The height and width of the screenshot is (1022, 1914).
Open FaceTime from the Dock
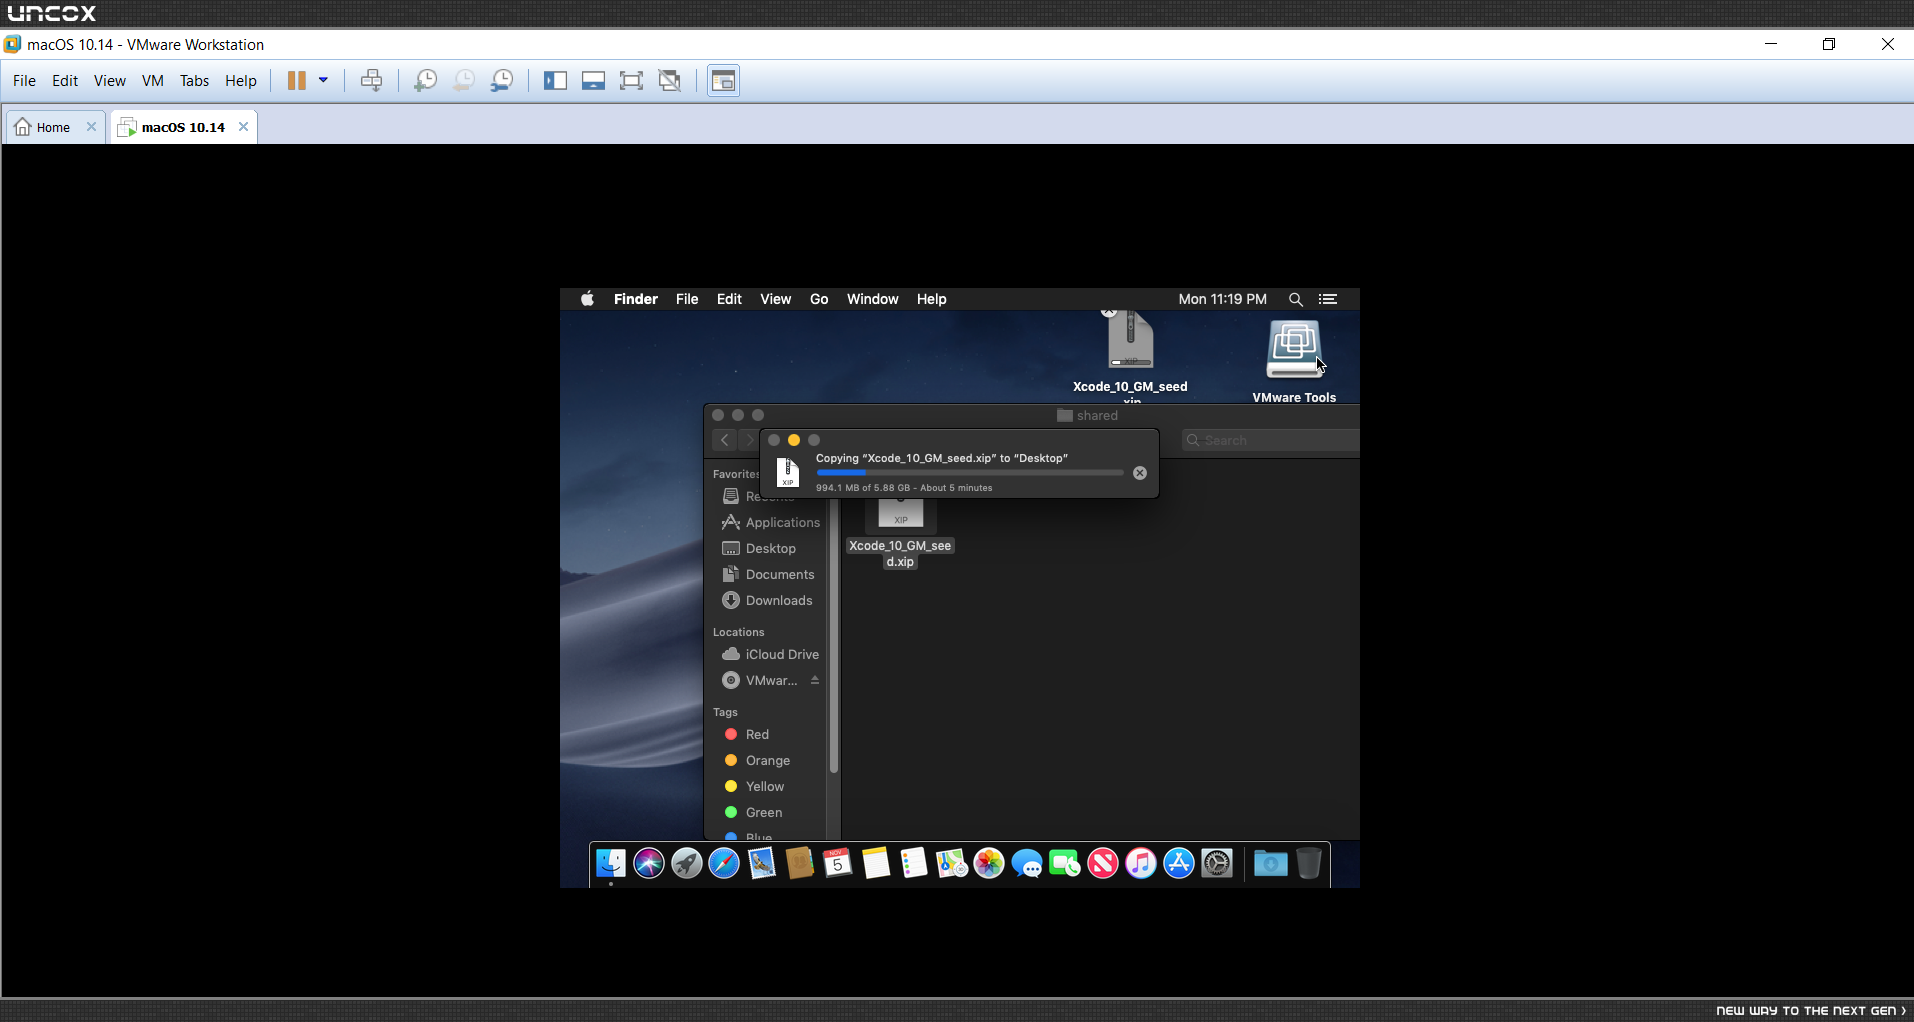click(x=1065, y=863)
